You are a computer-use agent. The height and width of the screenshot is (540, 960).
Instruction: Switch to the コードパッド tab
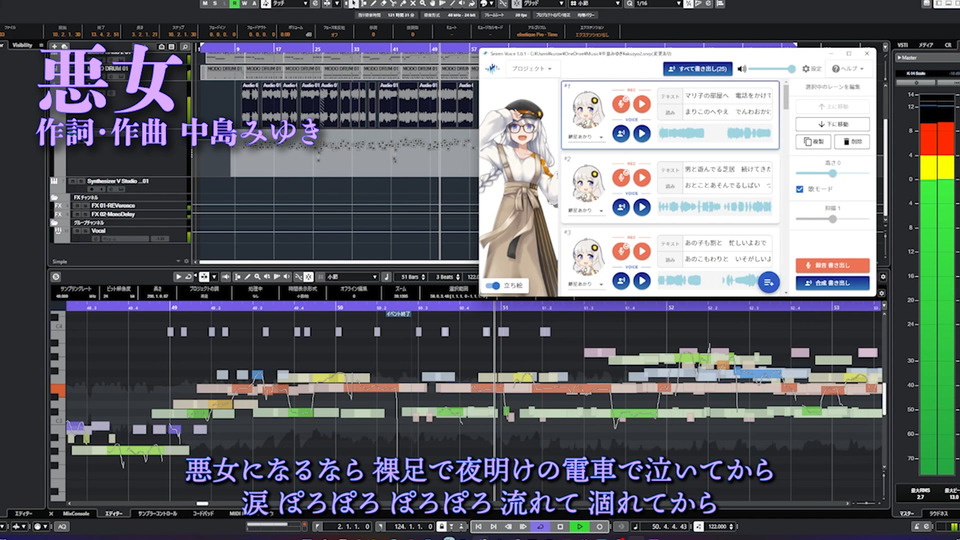click(203, 514)
